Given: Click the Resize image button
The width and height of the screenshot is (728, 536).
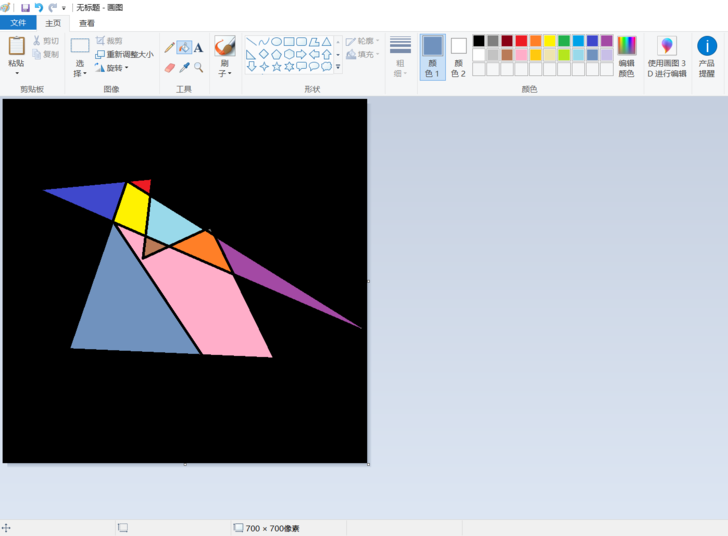Looking at the screenshot, I should (124, 54).
